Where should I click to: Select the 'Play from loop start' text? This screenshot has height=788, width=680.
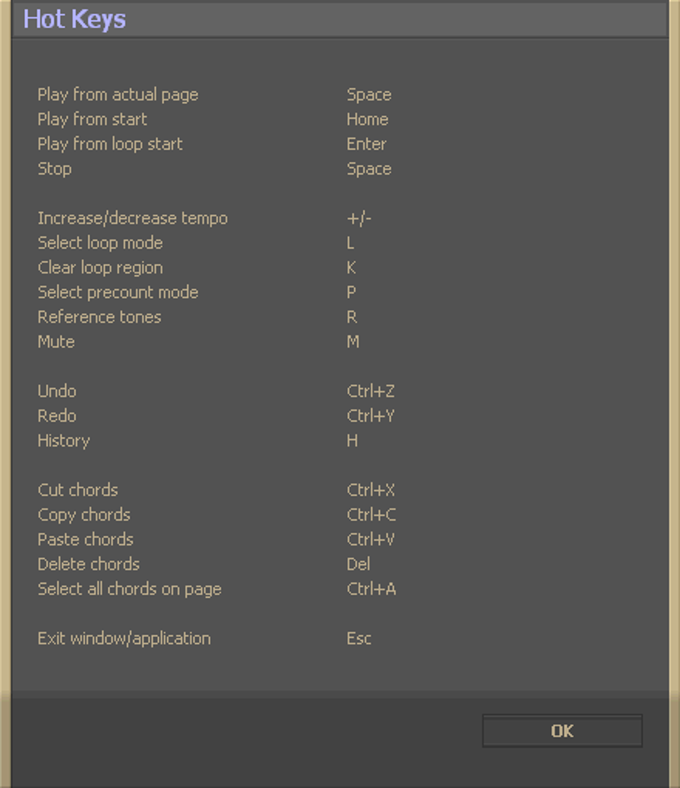point(110,144)
